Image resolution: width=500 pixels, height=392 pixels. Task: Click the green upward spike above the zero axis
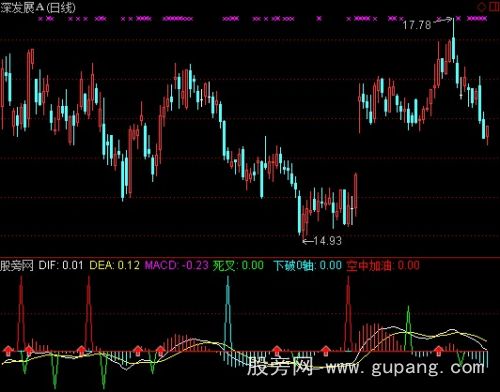pyautogui.click(x=408, y=328)
